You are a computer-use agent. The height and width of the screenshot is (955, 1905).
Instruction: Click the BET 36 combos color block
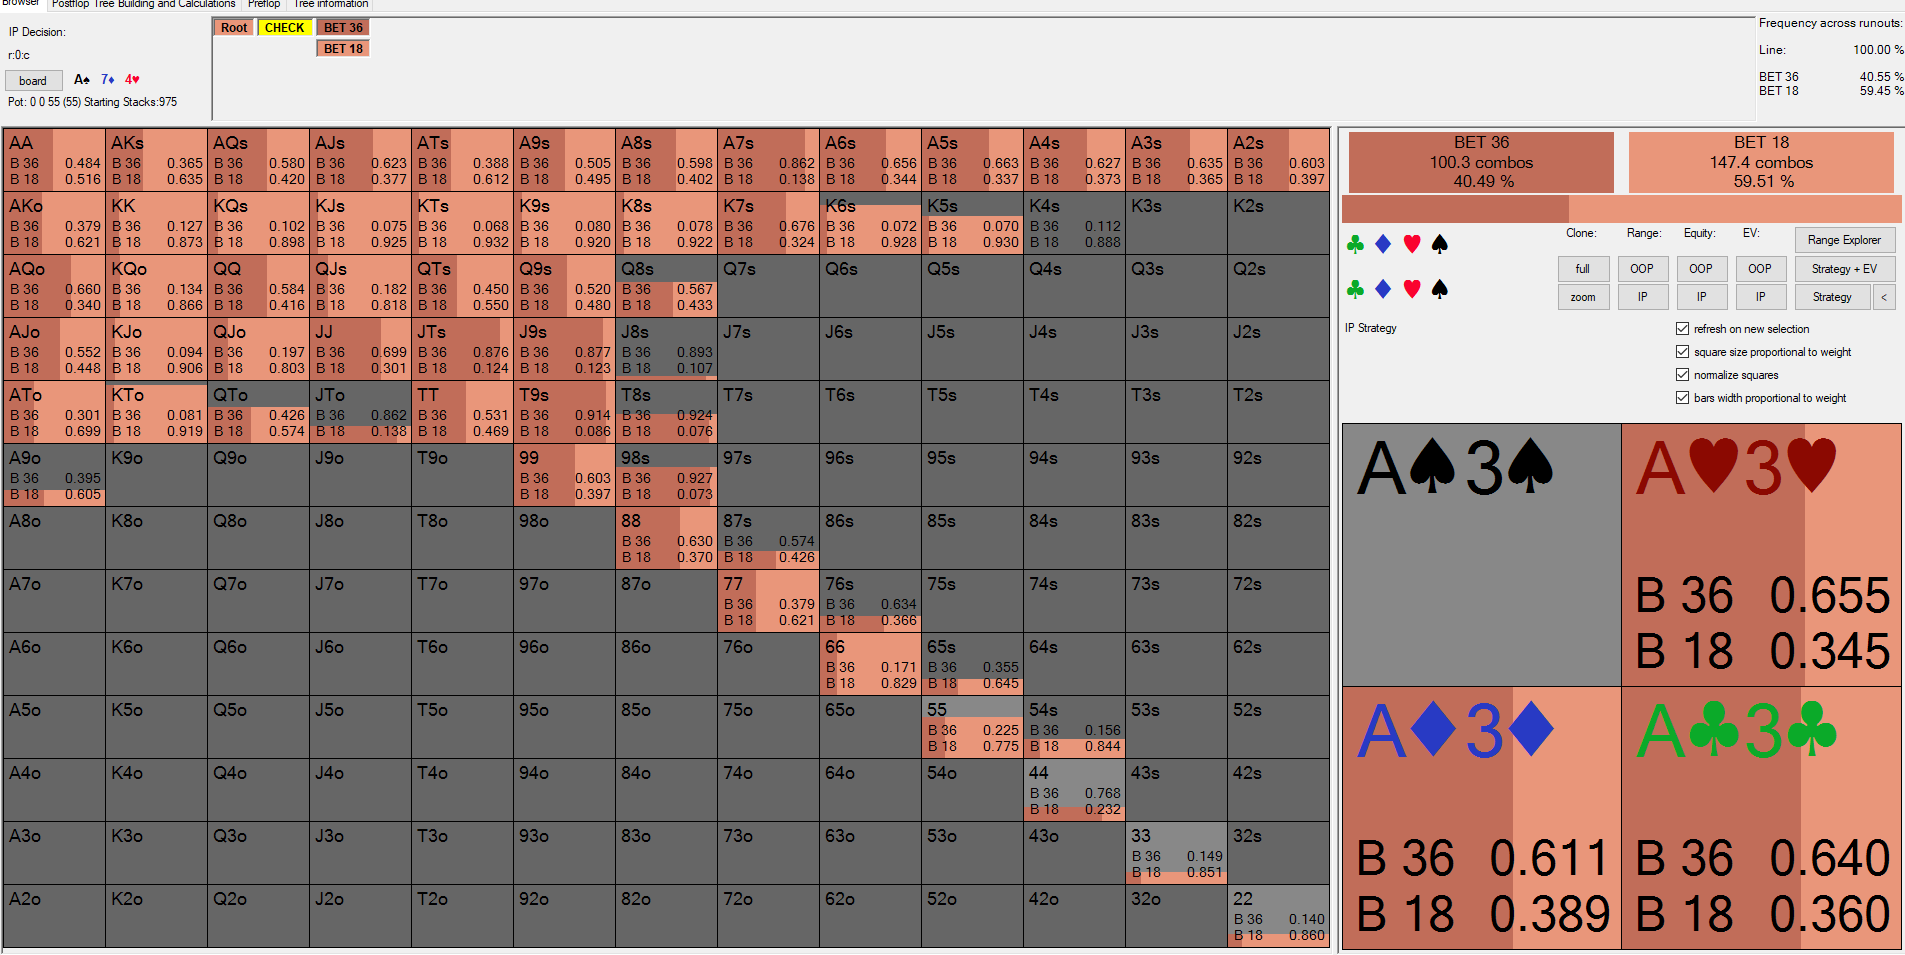1481,162
